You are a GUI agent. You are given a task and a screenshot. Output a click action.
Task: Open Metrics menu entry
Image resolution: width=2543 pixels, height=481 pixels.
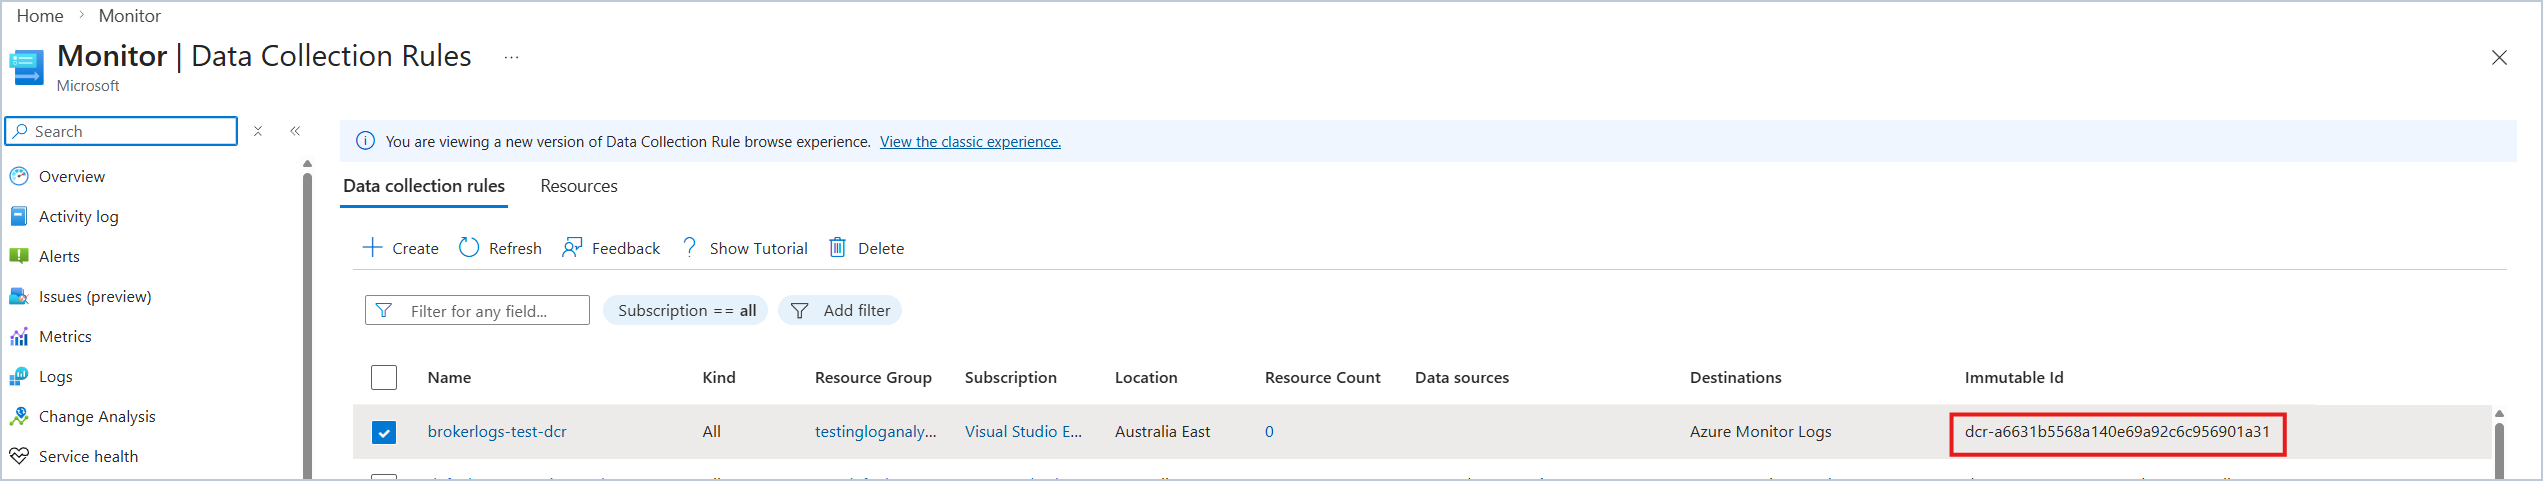pos(65,336)
